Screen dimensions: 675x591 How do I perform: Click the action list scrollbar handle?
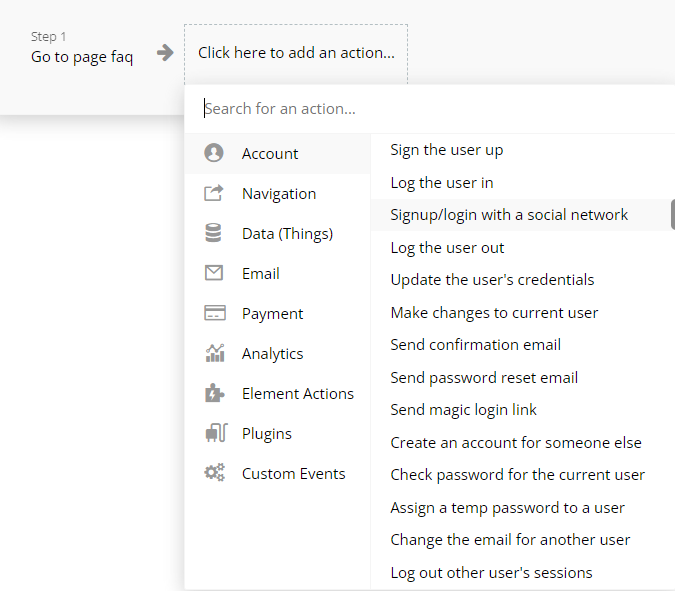coord(673,215)
